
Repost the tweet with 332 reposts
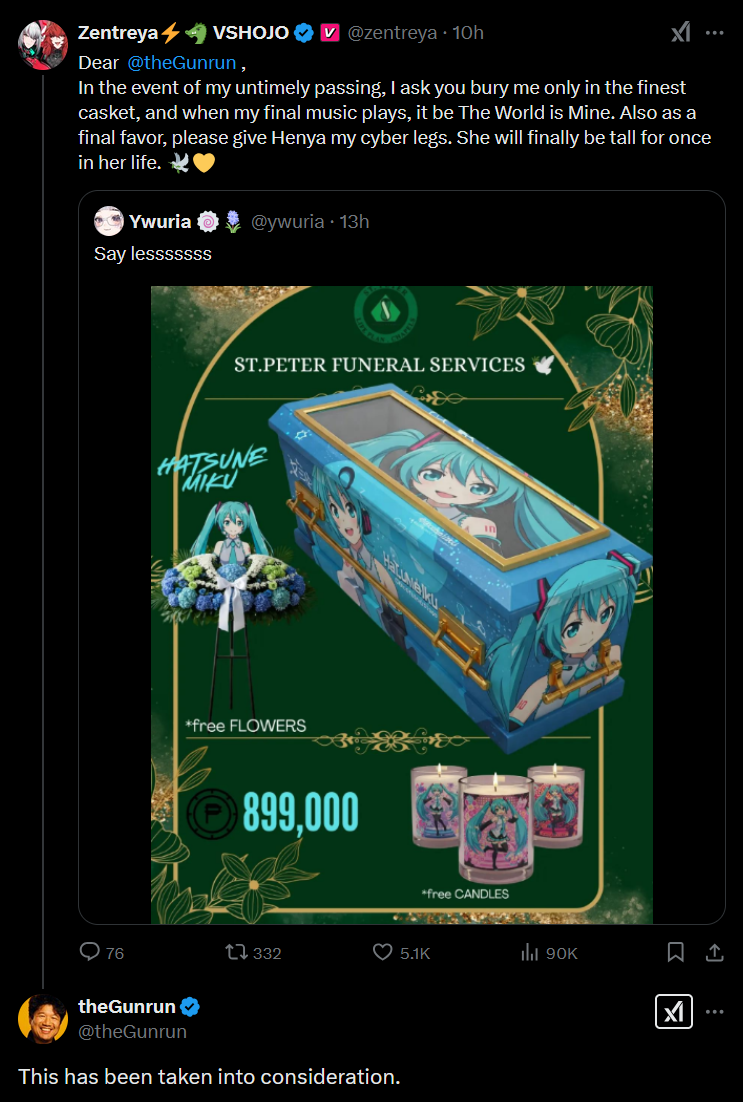(x=253, y=952)
